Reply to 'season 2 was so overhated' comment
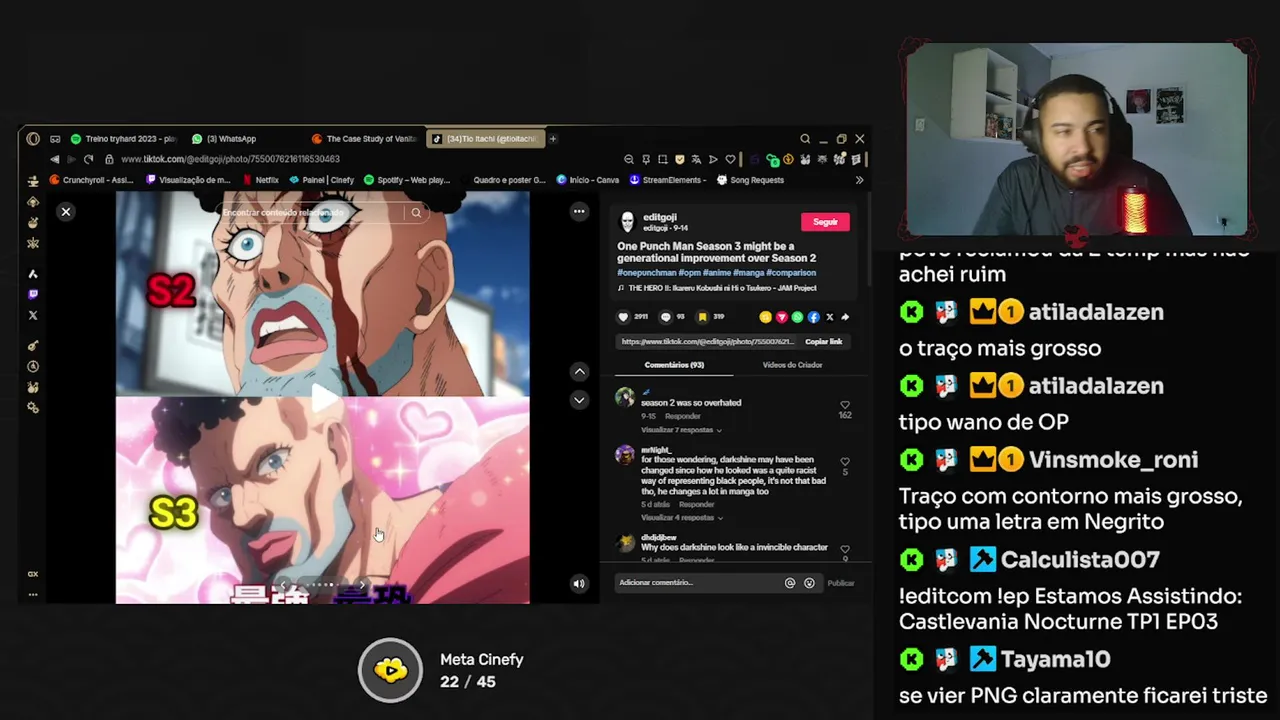The height and width of the screenshot is (720, 1280). [683, 416]
